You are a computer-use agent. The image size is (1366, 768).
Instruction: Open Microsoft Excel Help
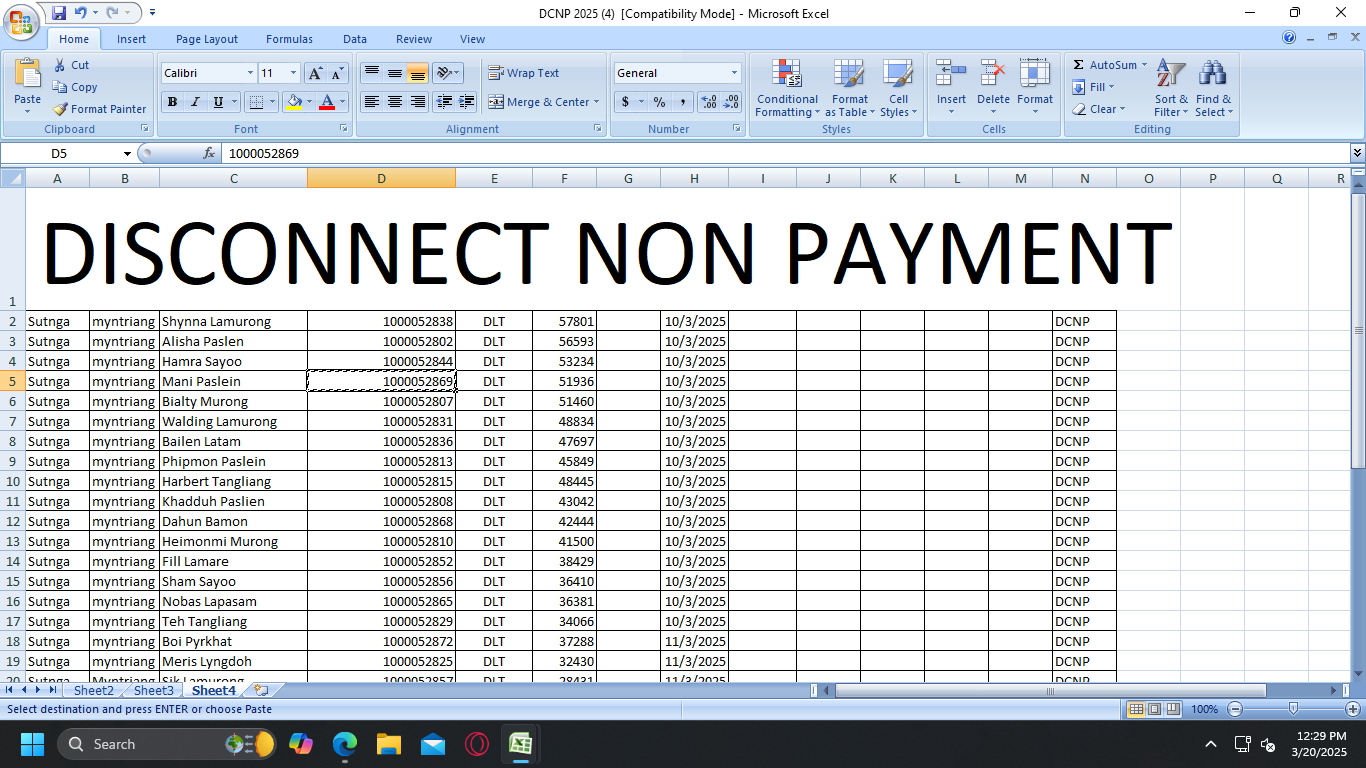coord(1289,38)
